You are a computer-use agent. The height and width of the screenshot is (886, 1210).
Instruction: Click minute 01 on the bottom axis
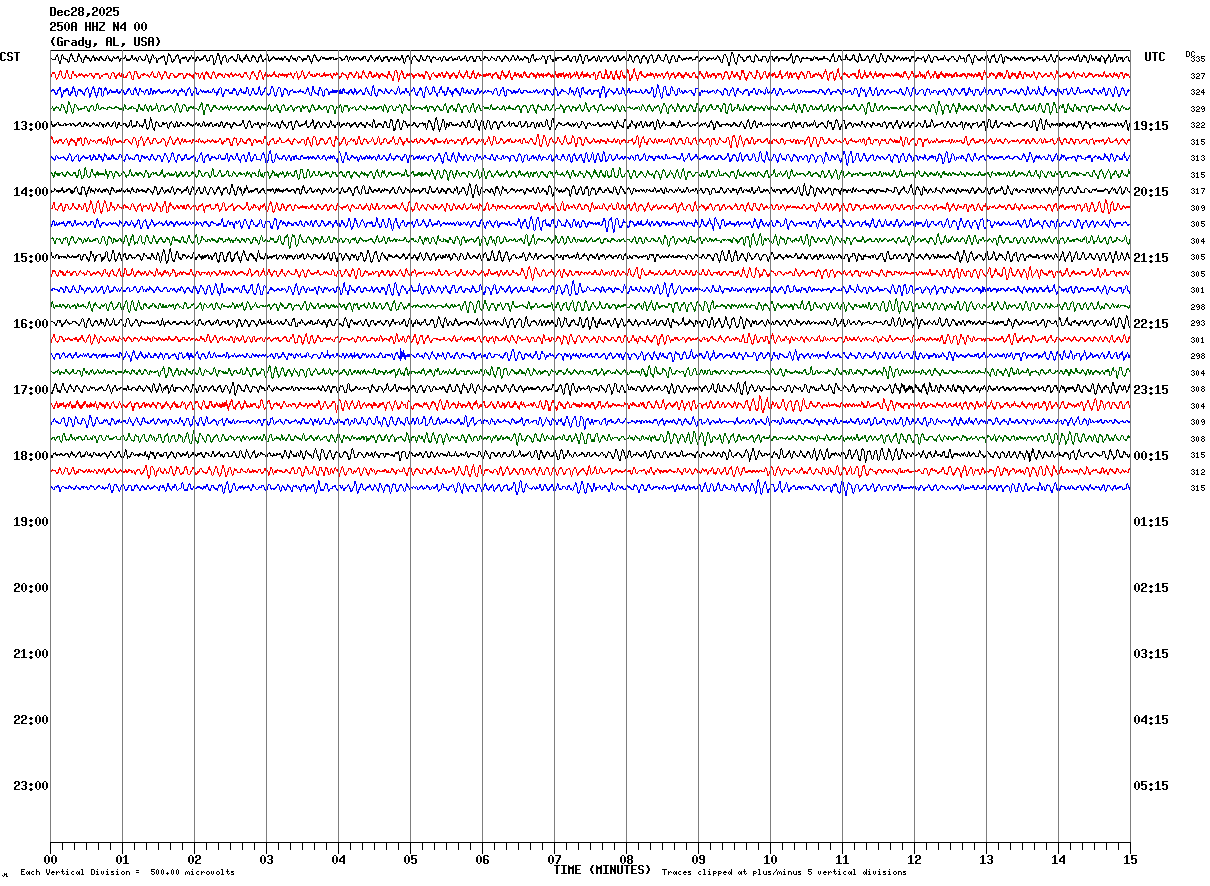(x=123, y=860)
